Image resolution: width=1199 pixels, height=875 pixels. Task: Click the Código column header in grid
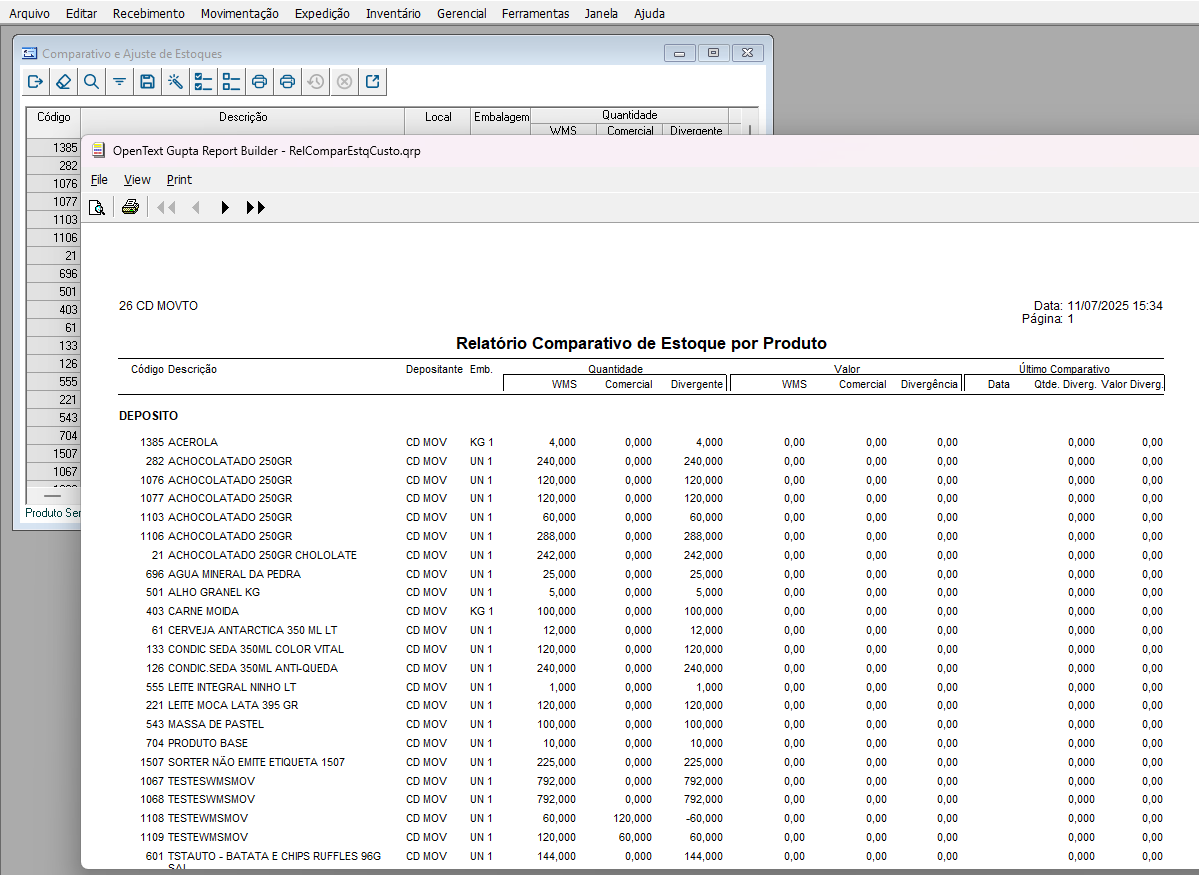click(53, 117)
